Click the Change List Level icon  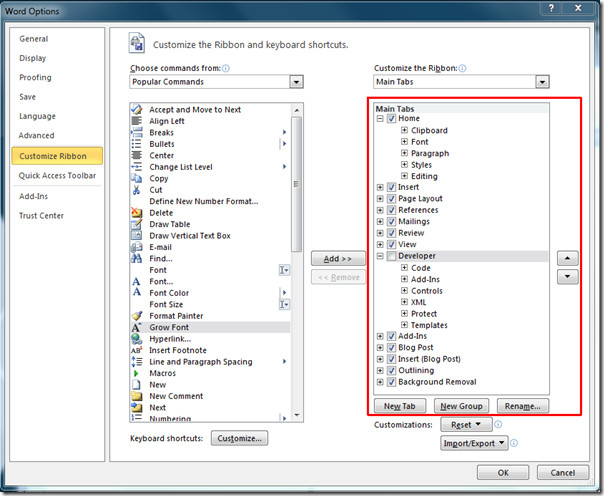click(x=136, y=167)
